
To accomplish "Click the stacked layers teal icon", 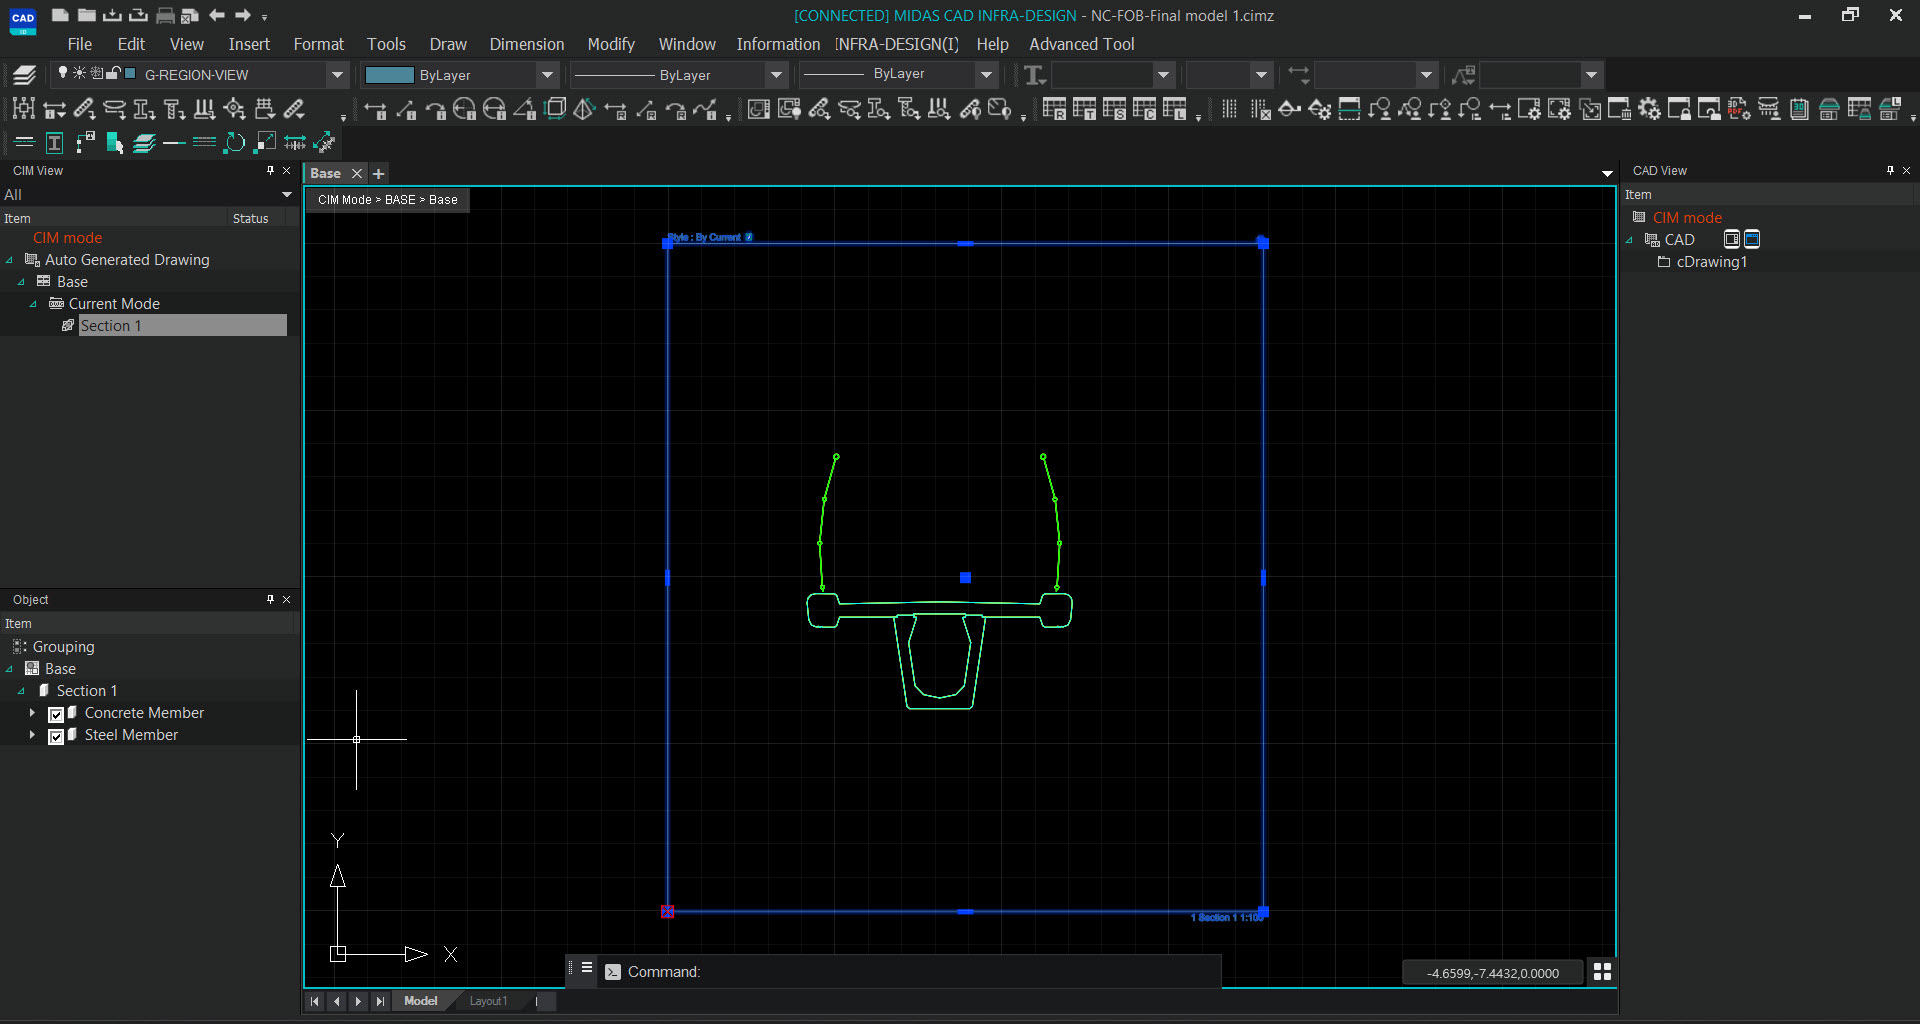I will pyautogui.click(x=145, y=142).
